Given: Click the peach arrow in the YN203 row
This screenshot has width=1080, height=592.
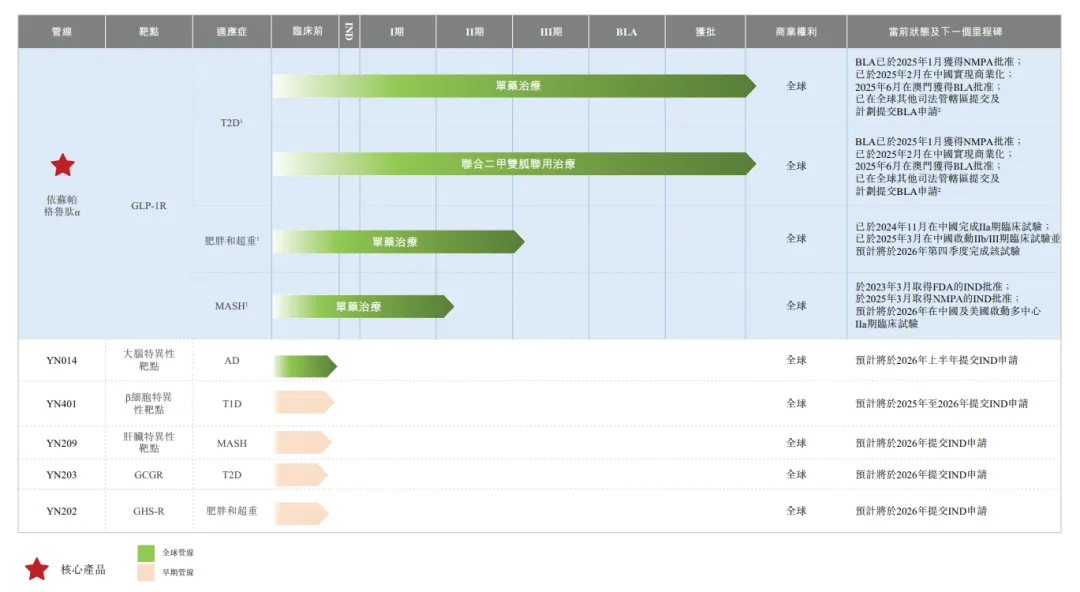Looking at the screenshot, I should [x=300, y=474].
